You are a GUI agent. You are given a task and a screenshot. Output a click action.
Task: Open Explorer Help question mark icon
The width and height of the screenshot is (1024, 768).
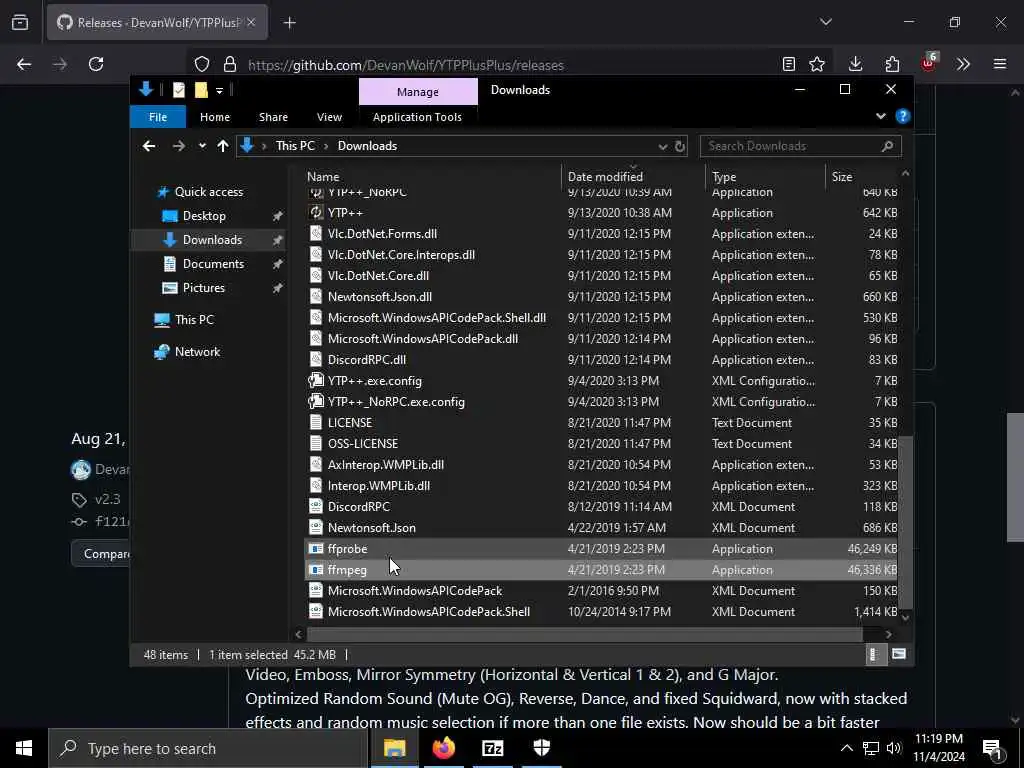(903, 116)
